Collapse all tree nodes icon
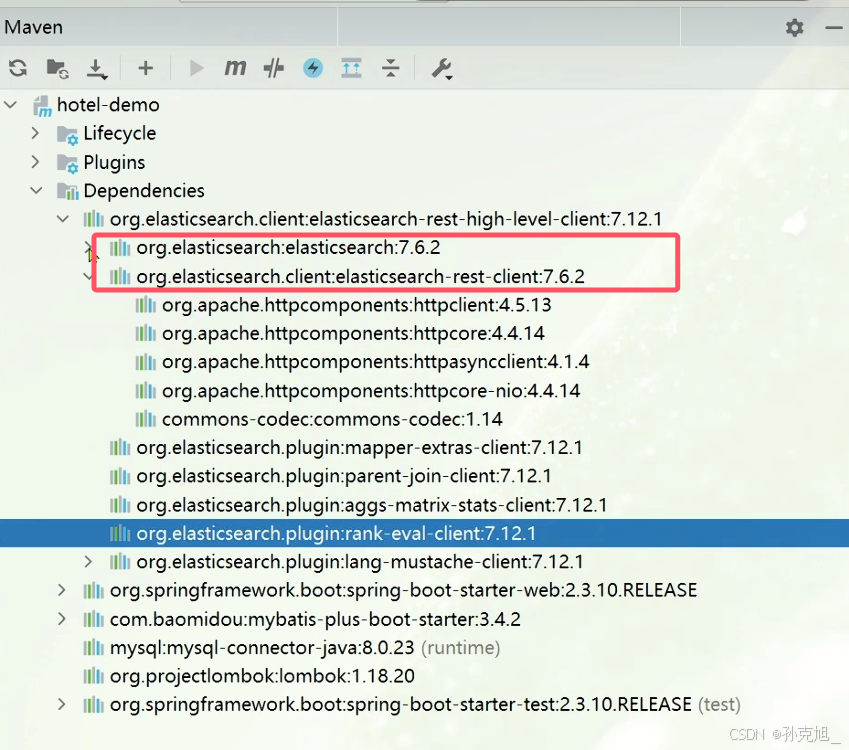 click(x=390, y=68)
